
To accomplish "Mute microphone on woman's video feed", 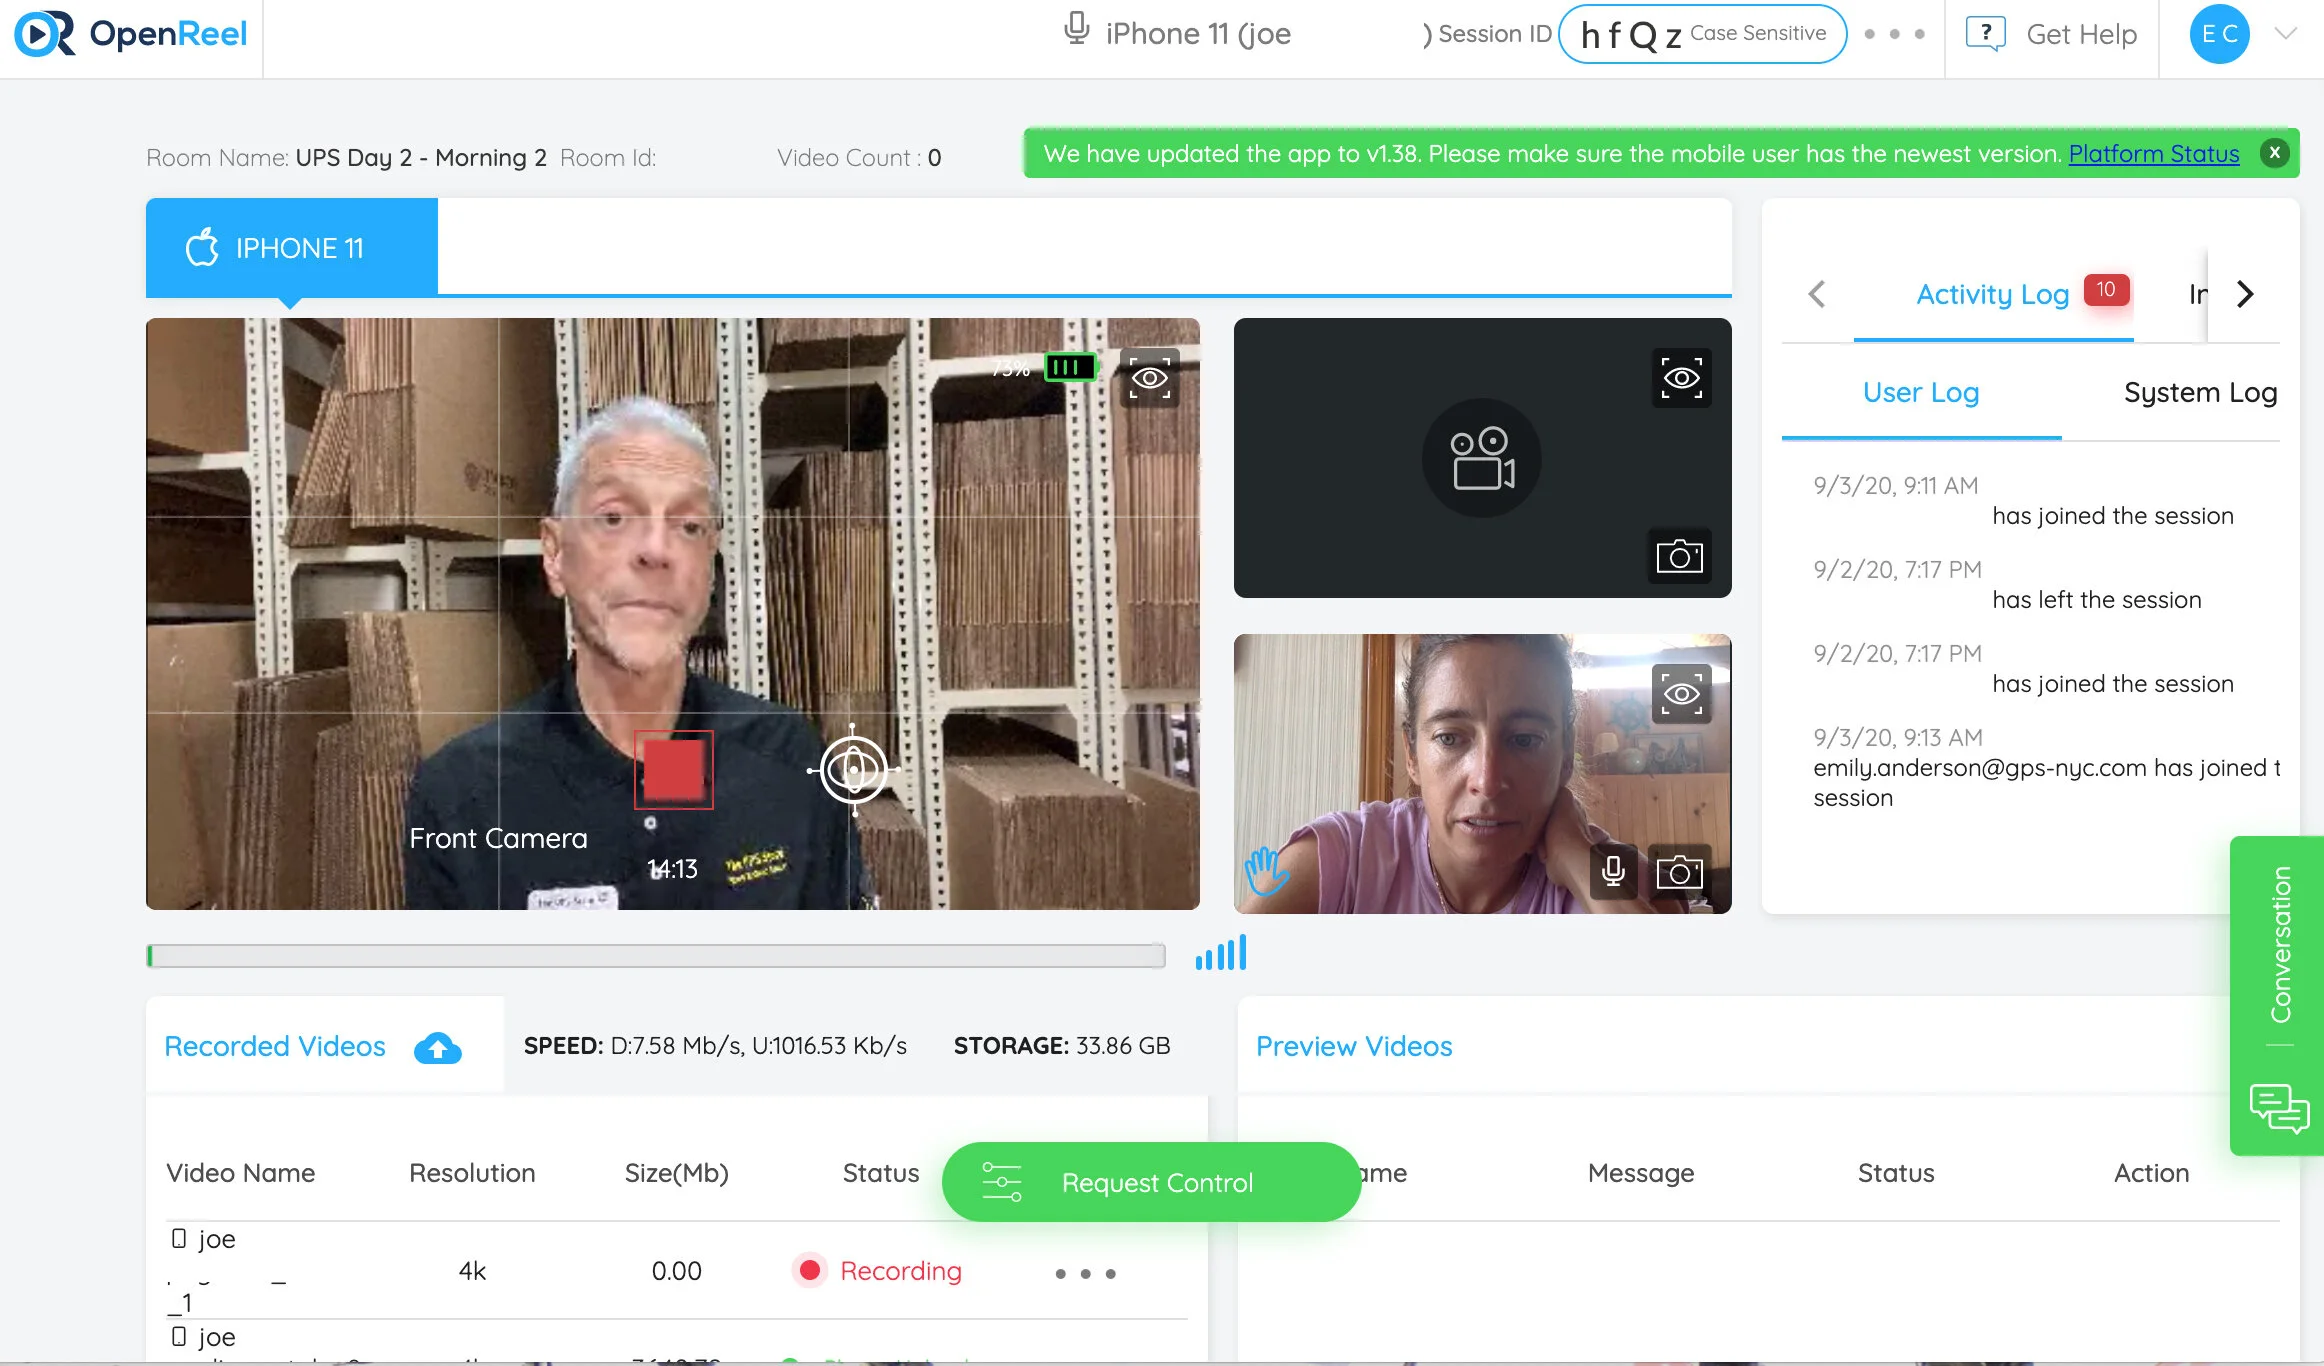I will (1612, 872).
